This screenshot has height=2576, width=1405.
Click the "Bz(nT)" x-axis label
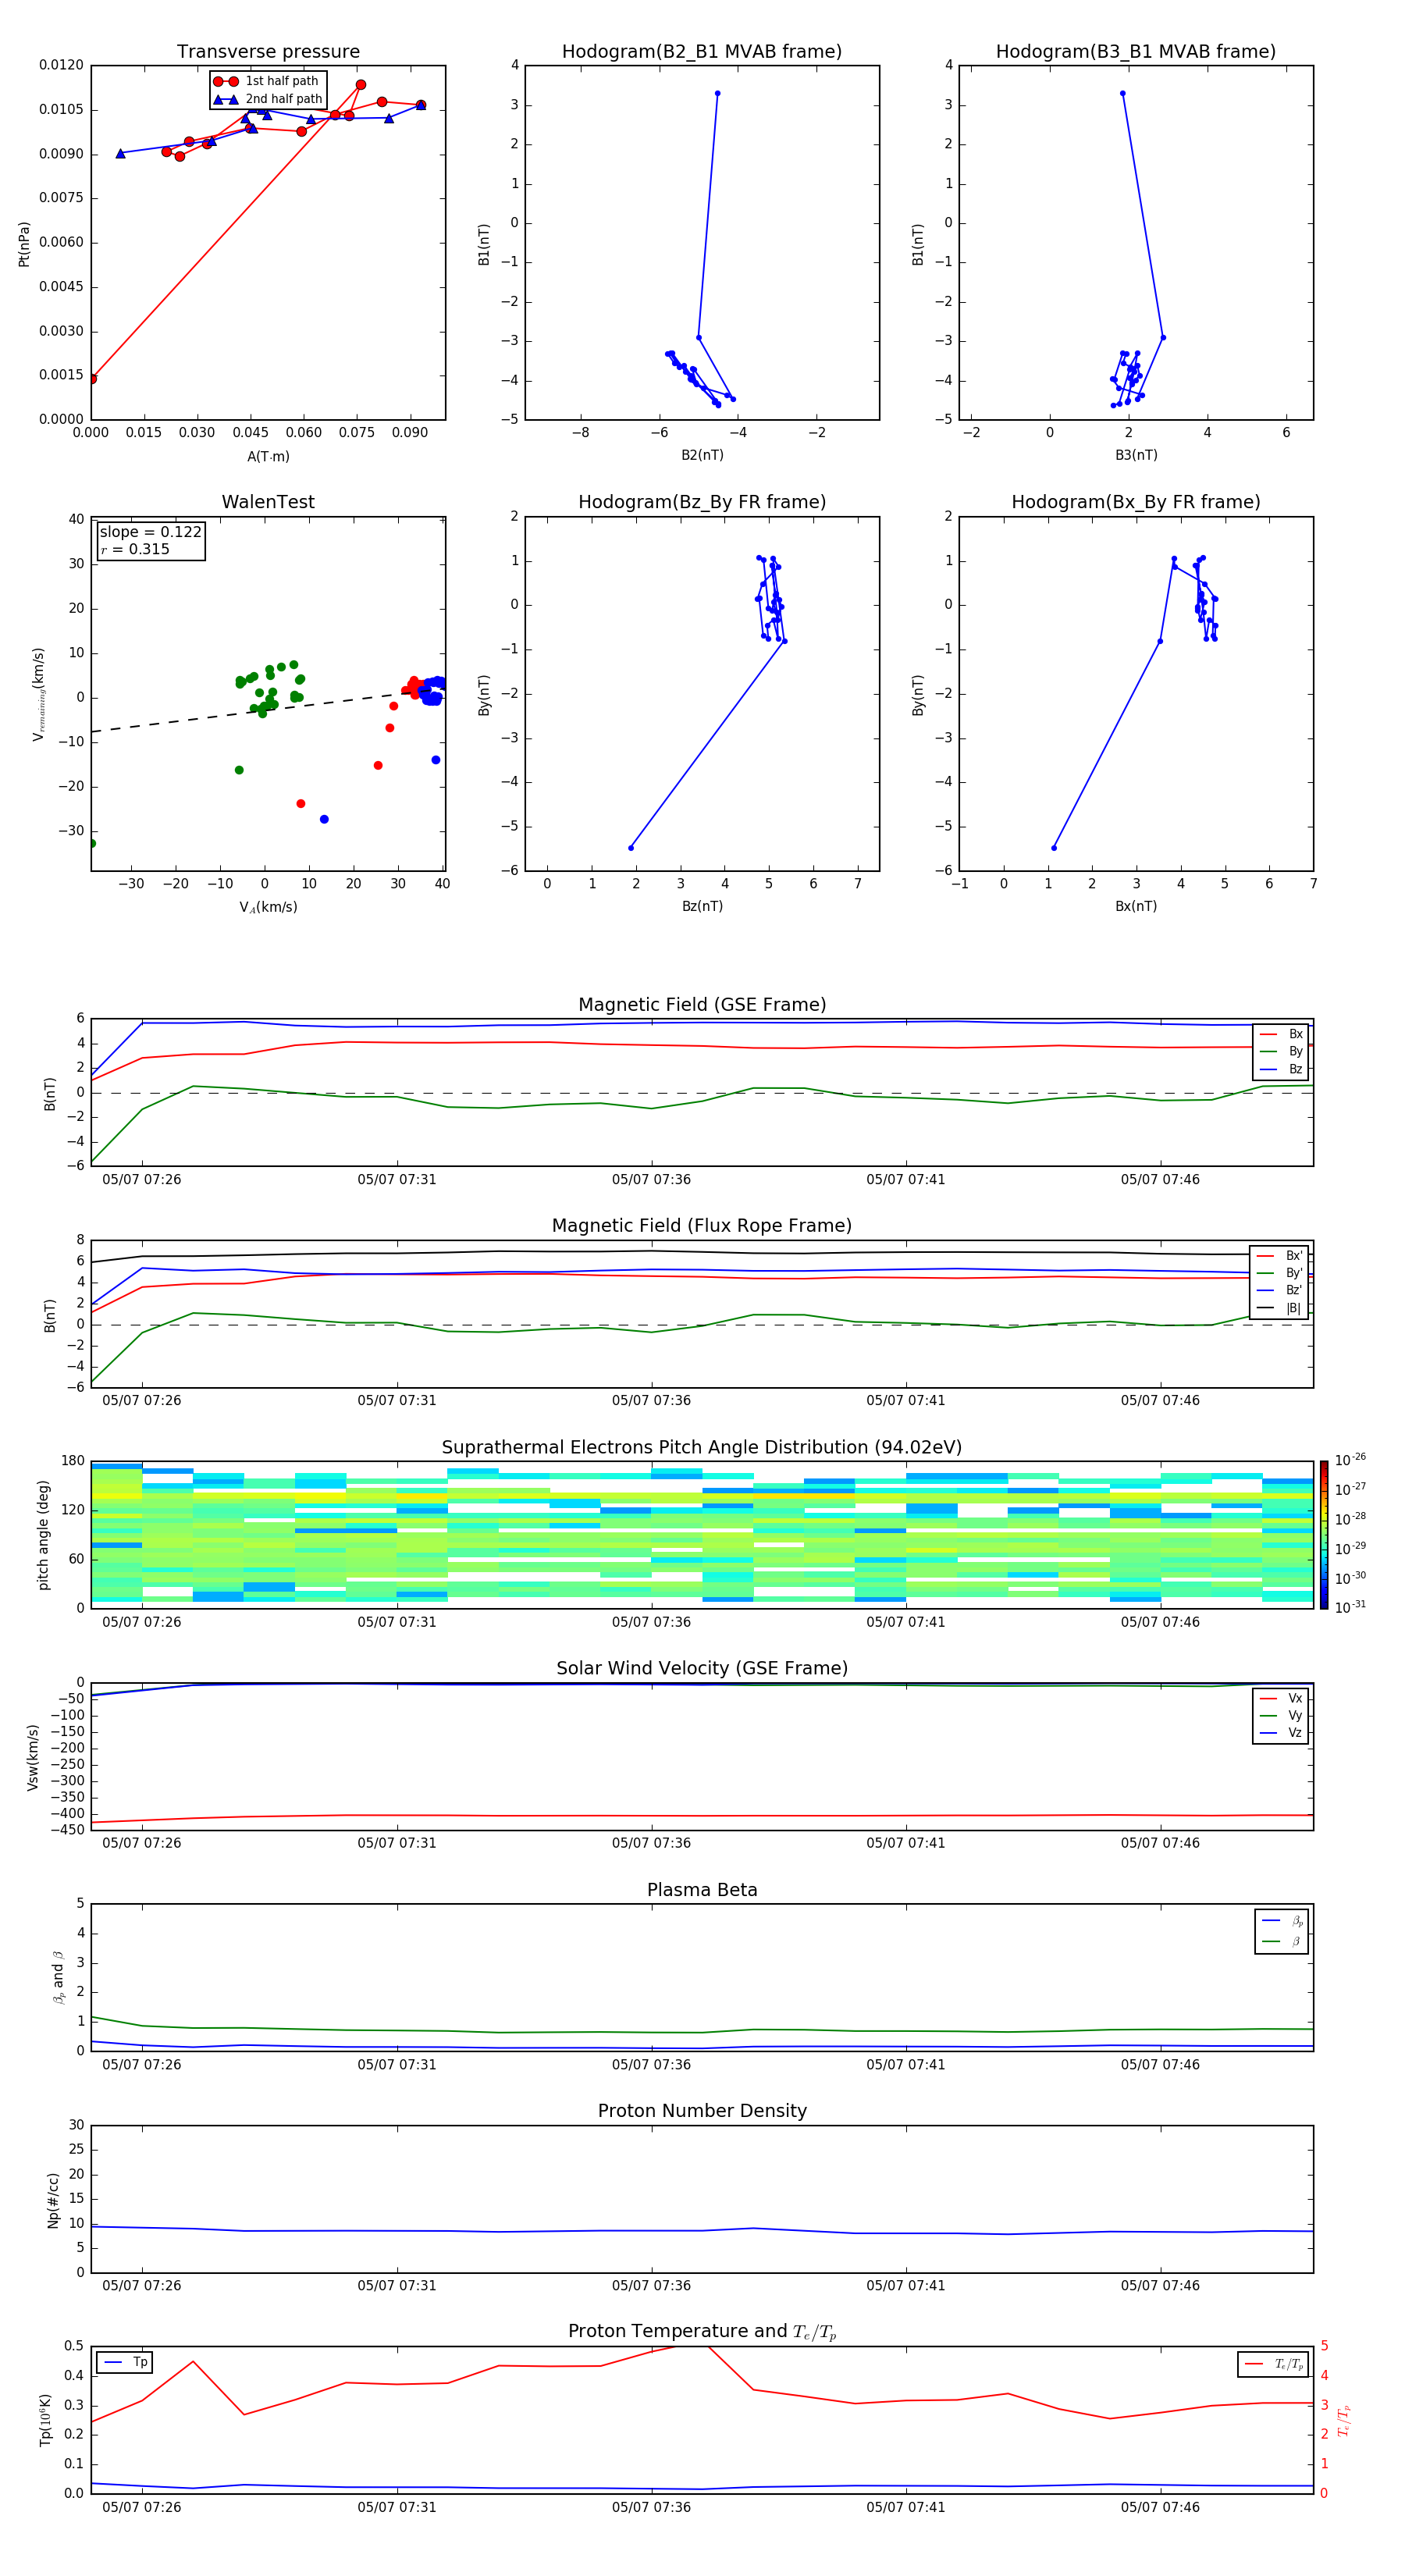pos(702,906)
